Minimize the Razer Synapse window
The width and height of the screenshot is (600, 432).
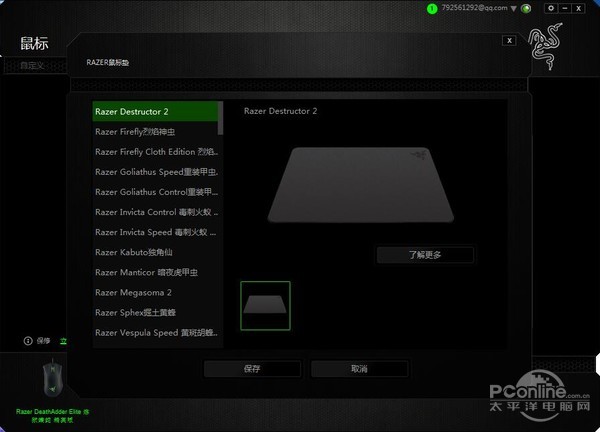click(x=565, y=8)
